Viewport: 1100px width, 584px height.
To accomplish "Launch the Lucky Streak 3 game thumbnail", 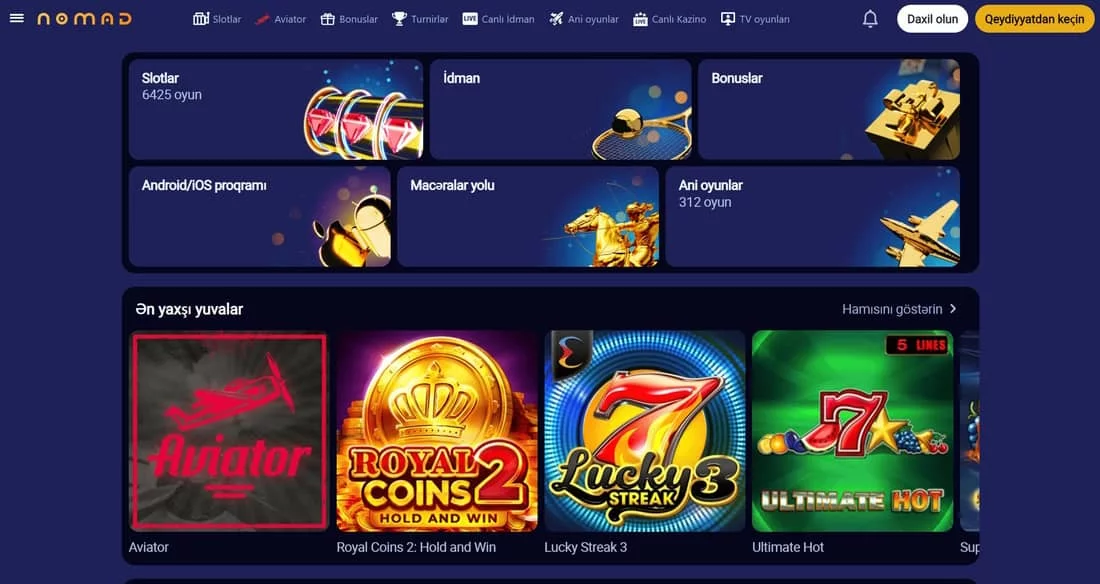I will (645, 431).
